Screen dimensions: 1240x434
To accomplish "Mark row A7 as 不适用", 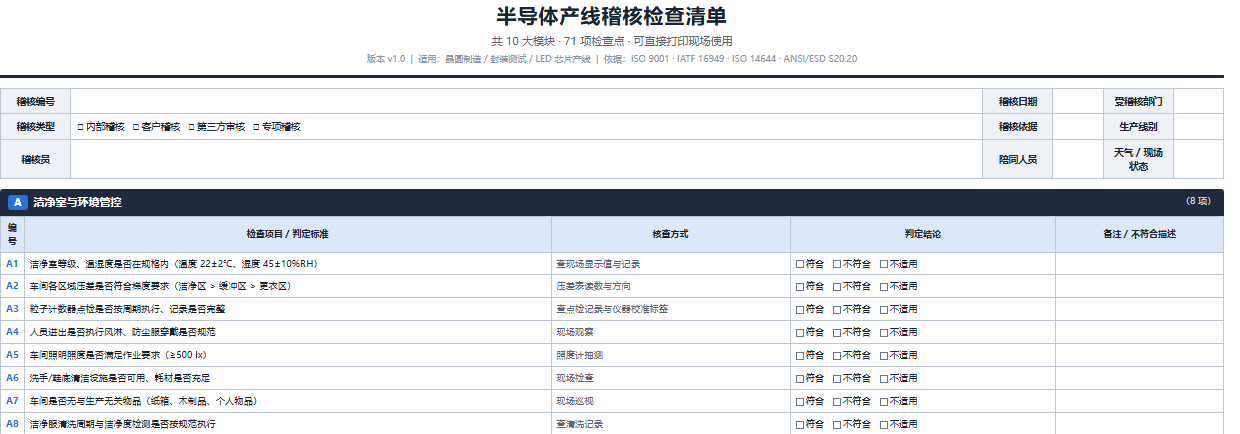I will [x=883, y=401].
